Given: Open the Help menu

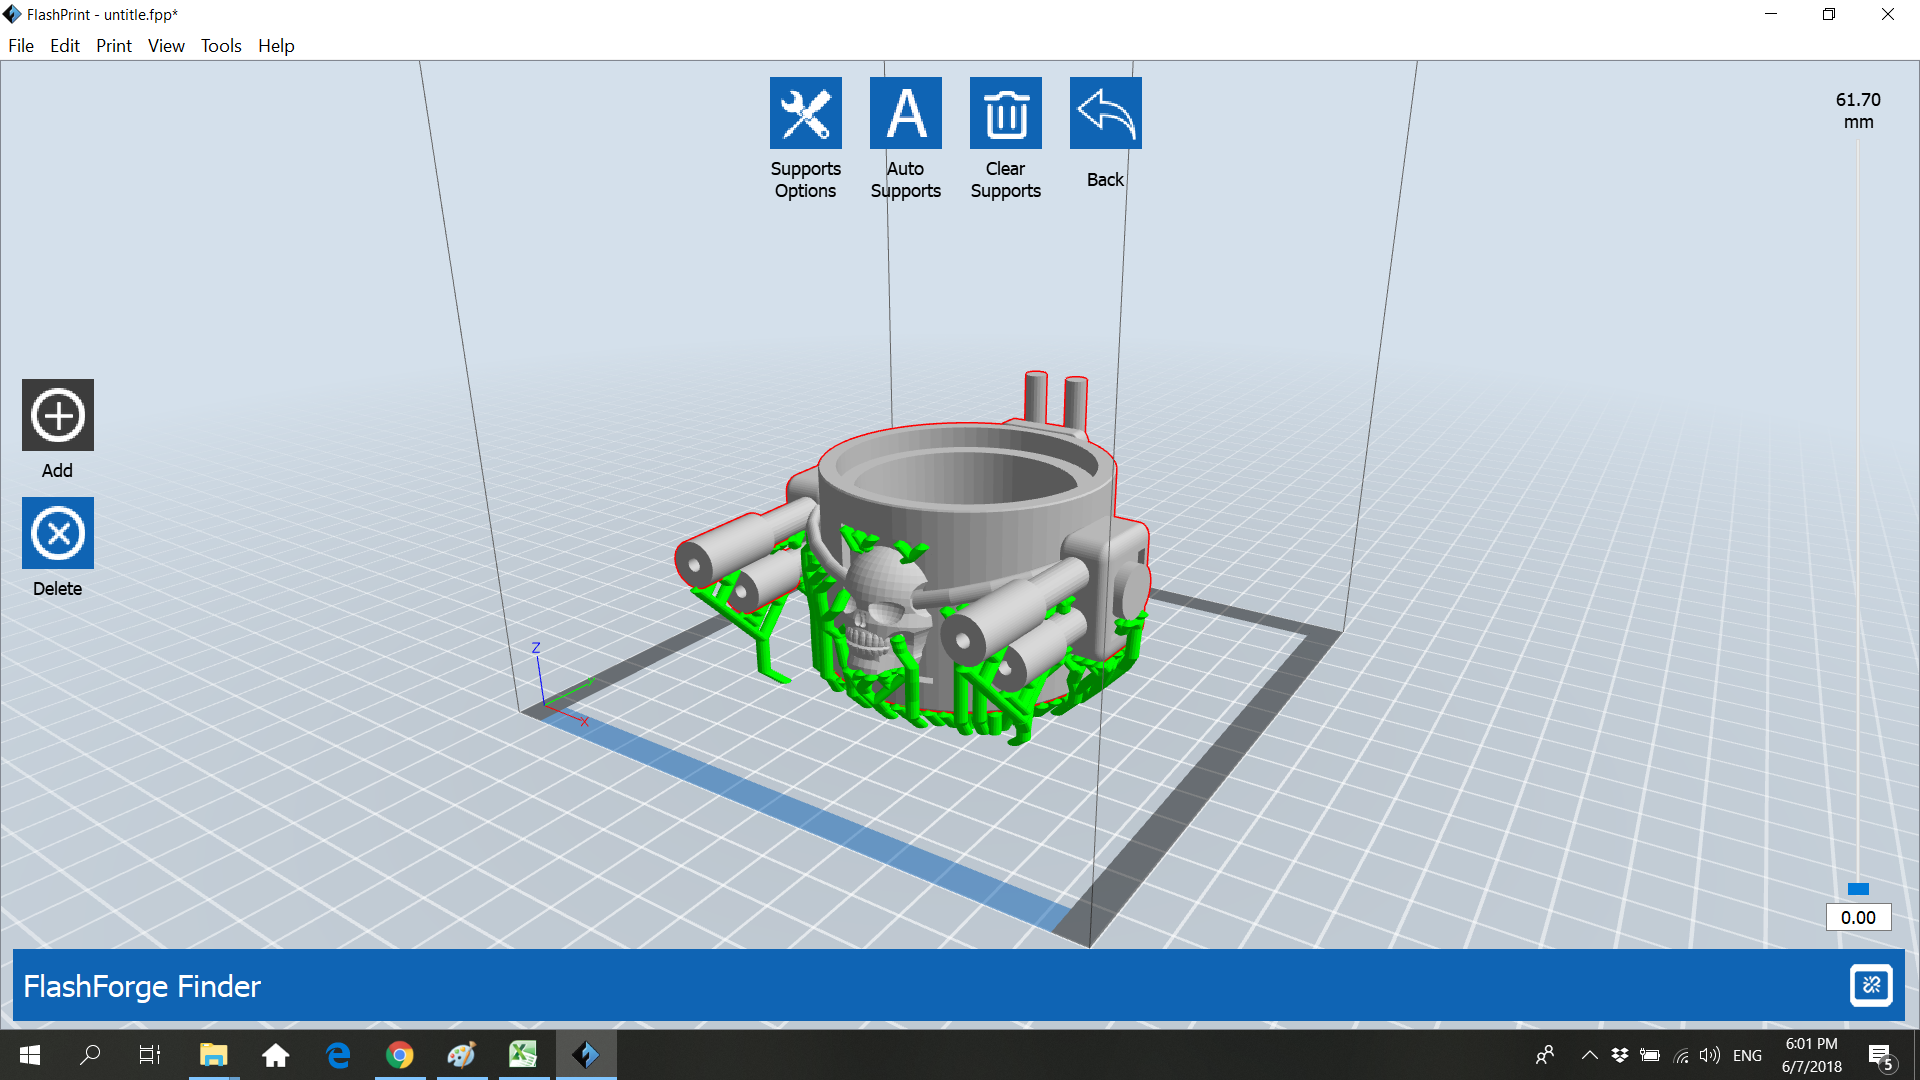Looking at the screenshot, I should click(276, 46).
